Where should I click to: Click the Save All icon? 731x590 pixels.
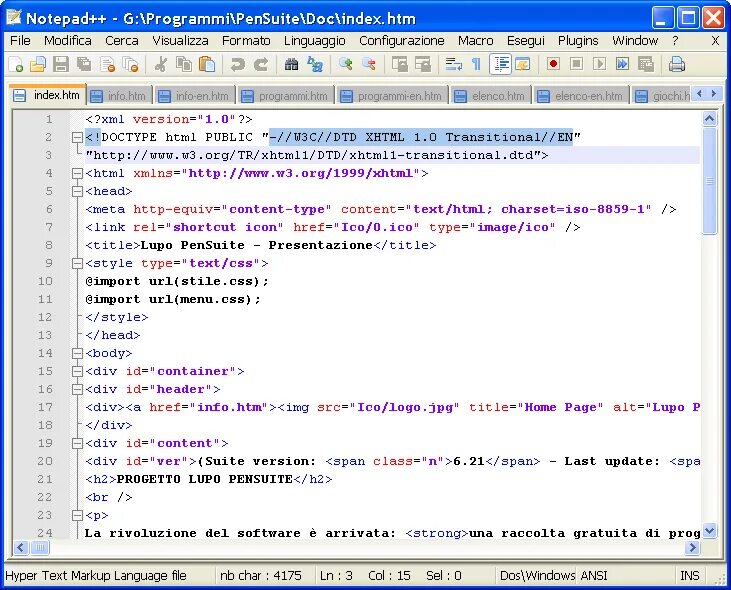tap(84, 64)
